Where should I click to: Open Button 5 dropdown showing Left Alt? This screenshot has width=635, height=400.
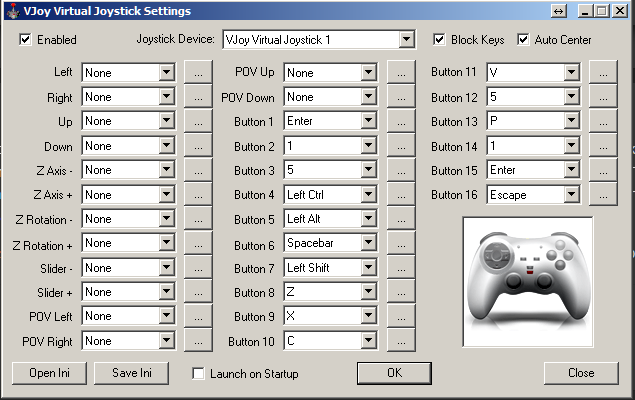point(369,219)
